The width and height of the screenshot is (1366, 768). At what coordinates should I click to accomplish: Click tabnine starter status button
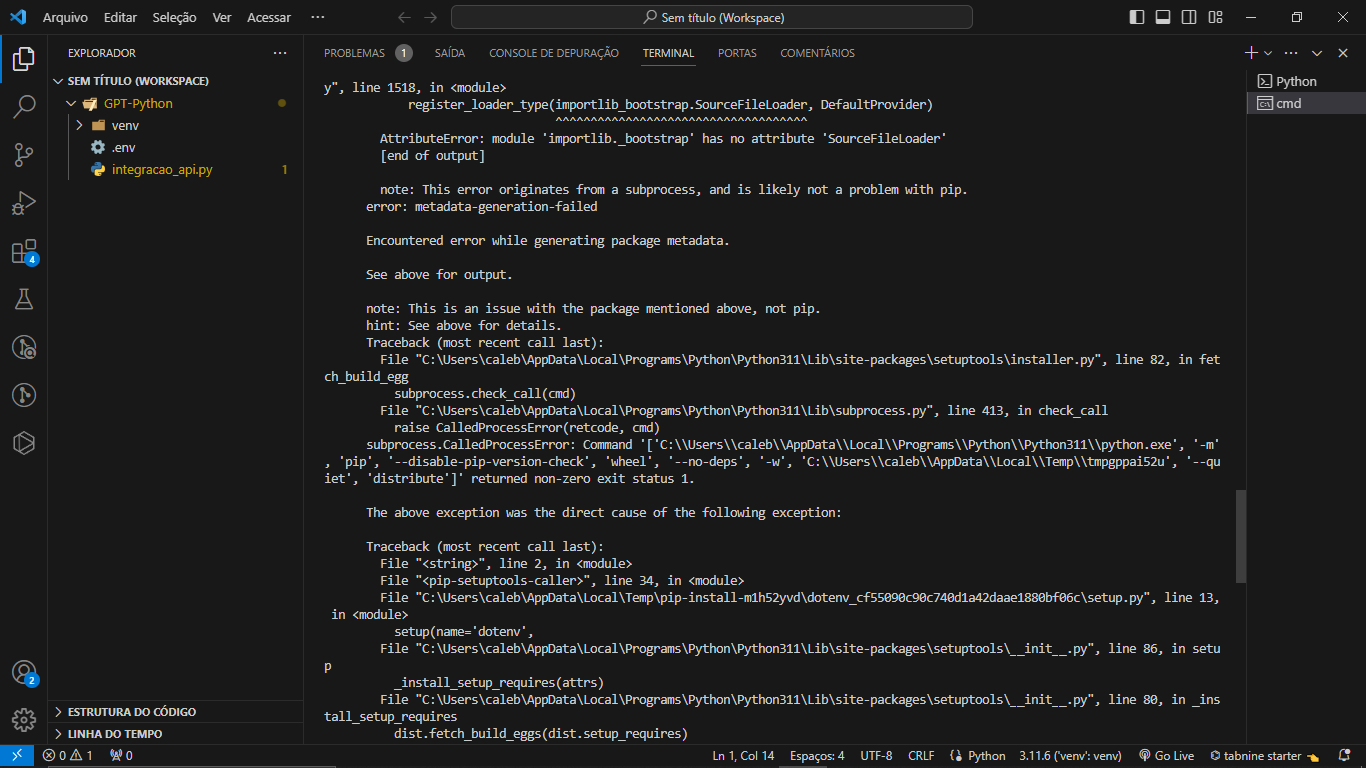[1264, 756]
